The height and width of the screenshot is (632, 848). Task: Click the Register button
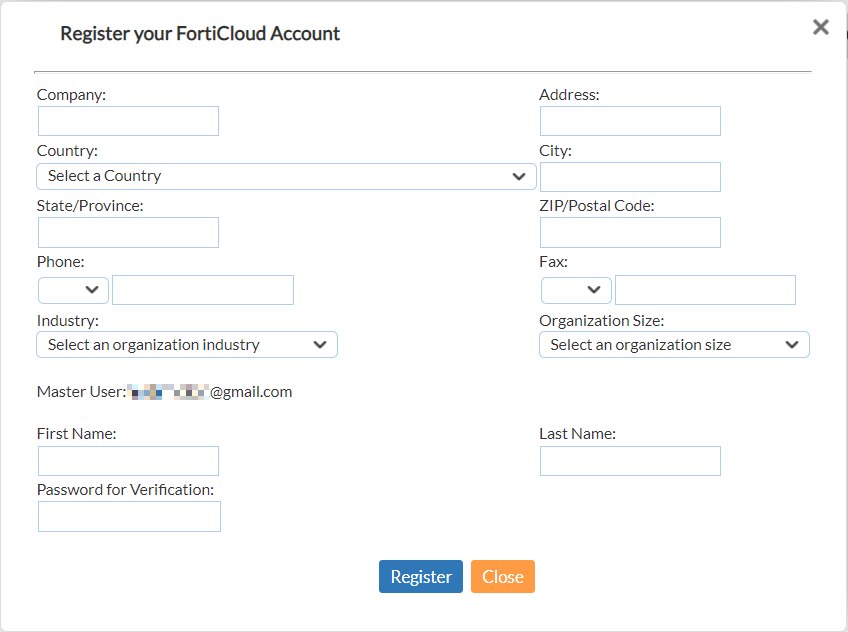pos(420,576)
